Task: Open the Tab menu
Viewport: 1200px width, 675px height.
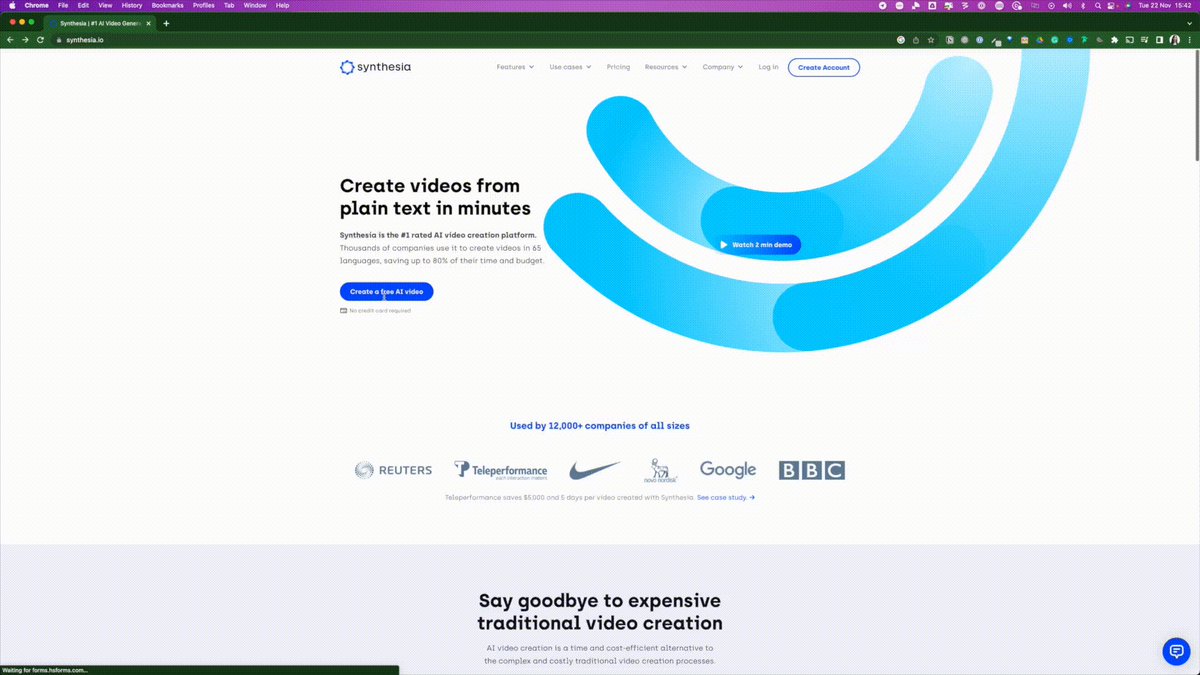Action: click(x=229, y=5)
